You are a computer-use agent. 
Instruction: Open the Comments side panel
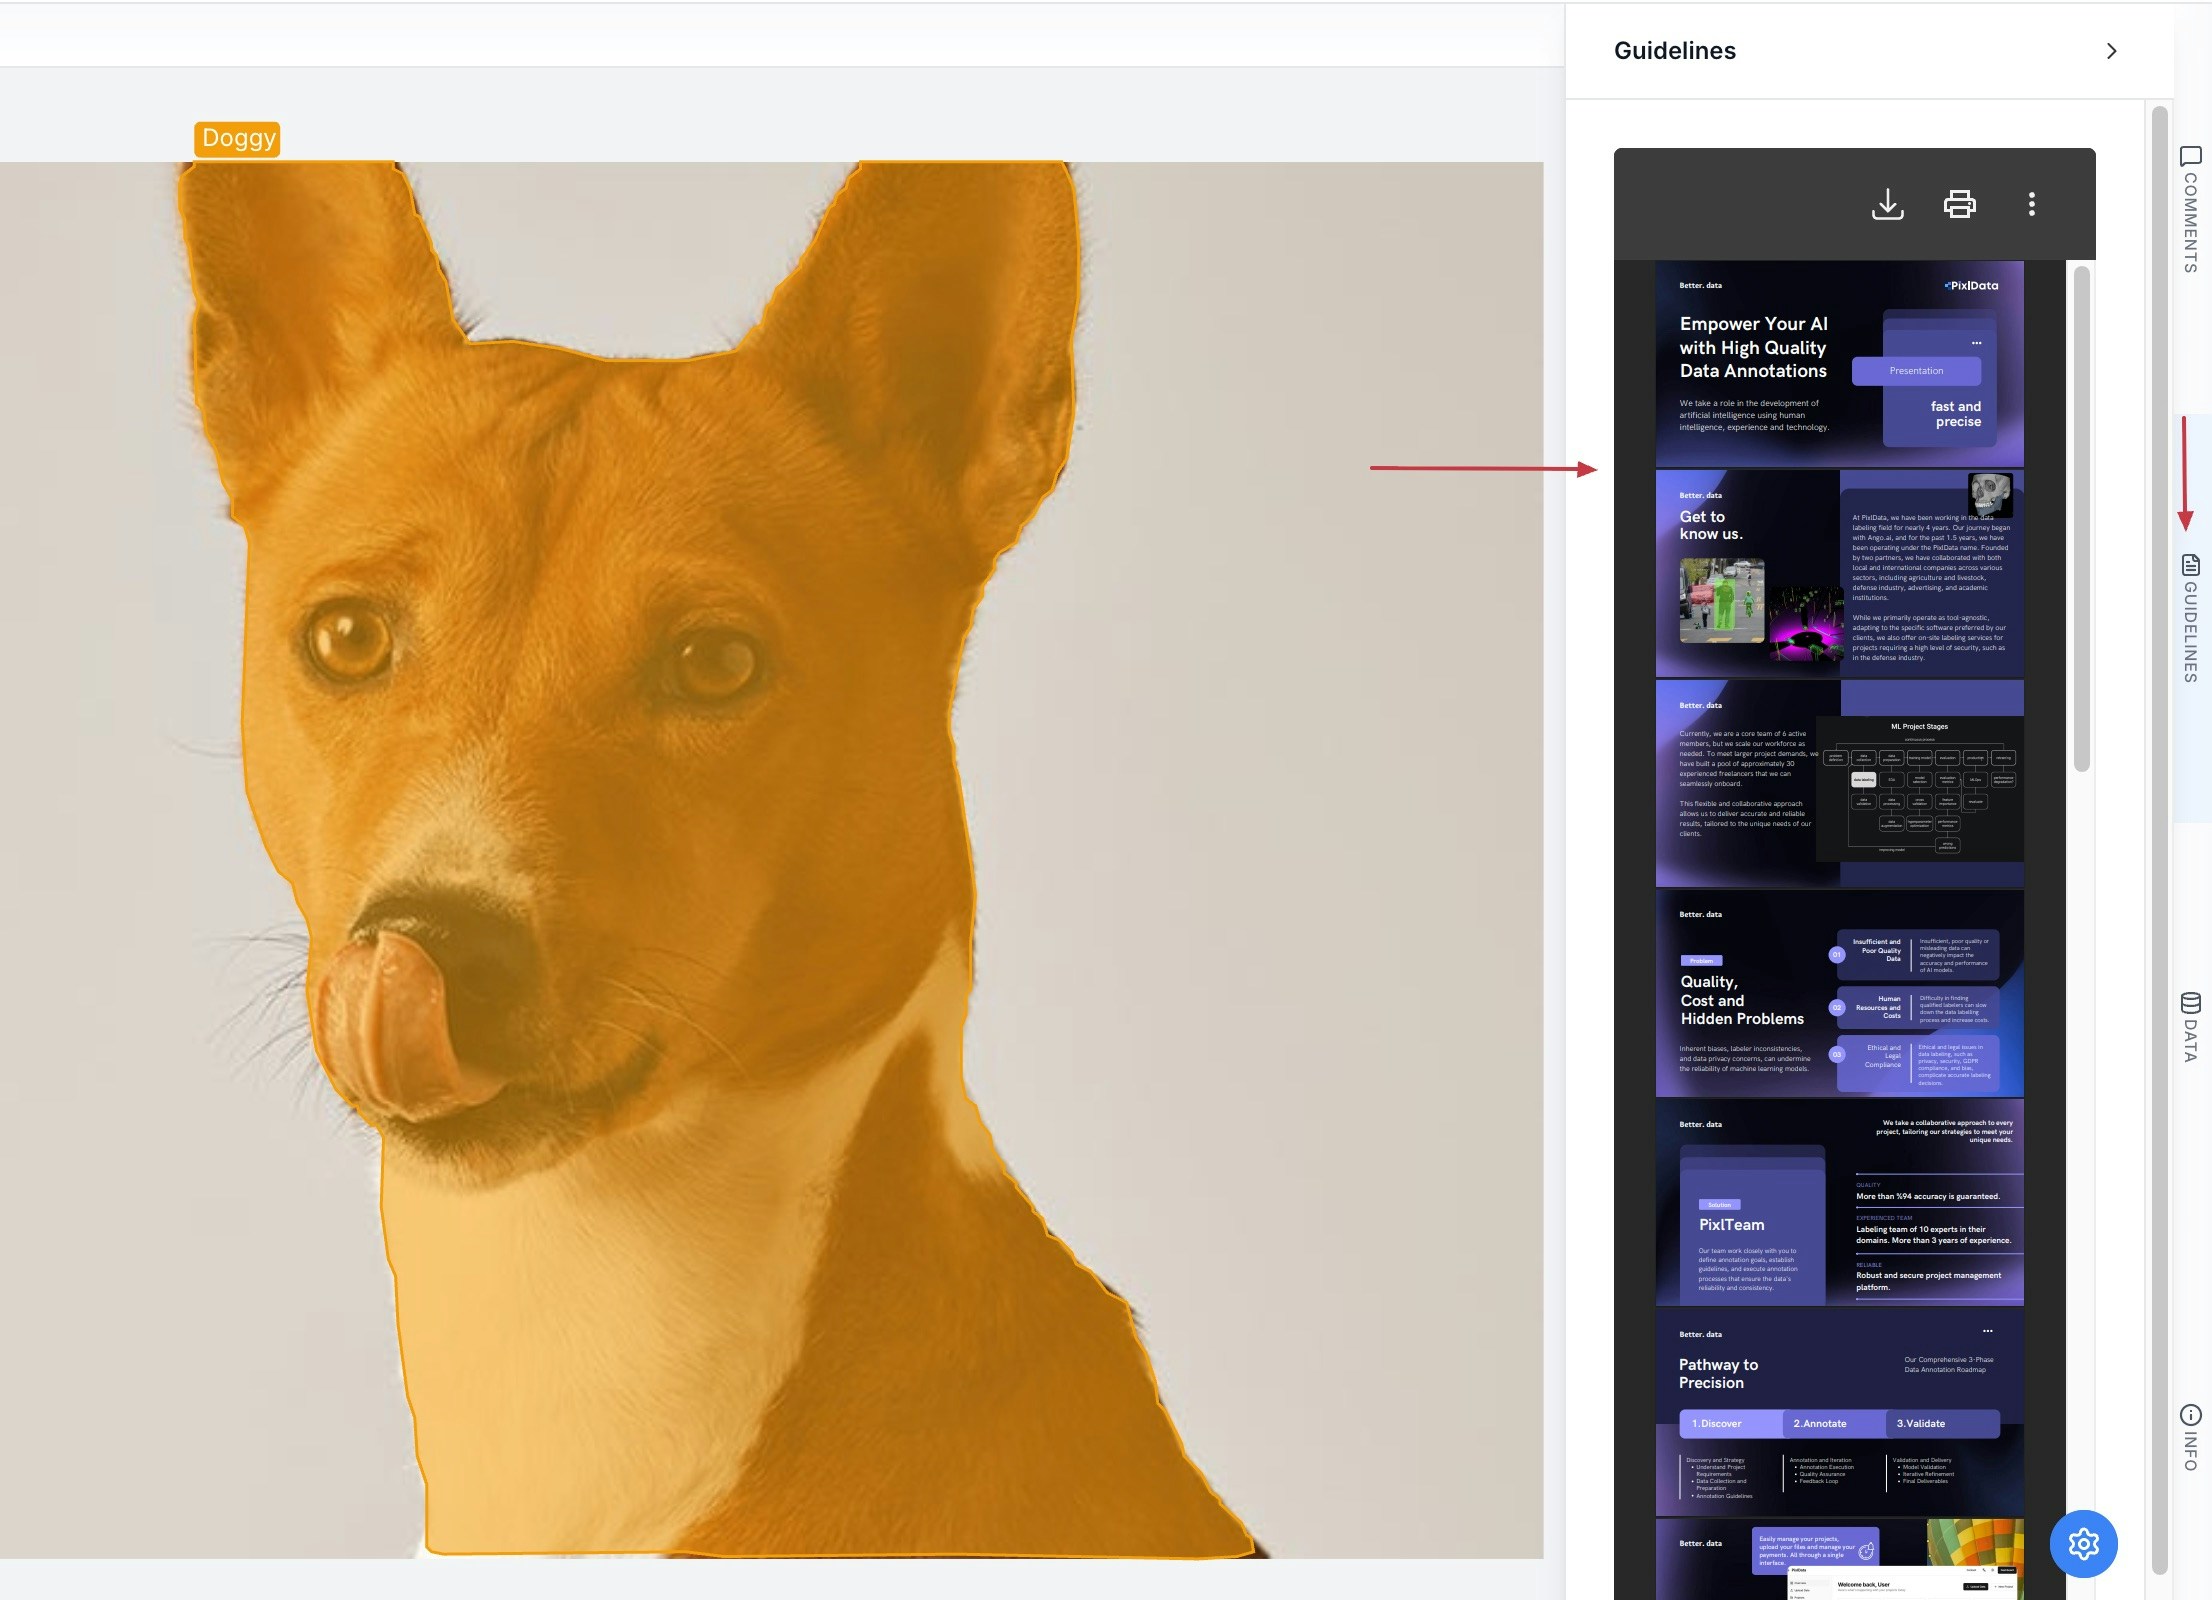click(x=2190, y=210)
